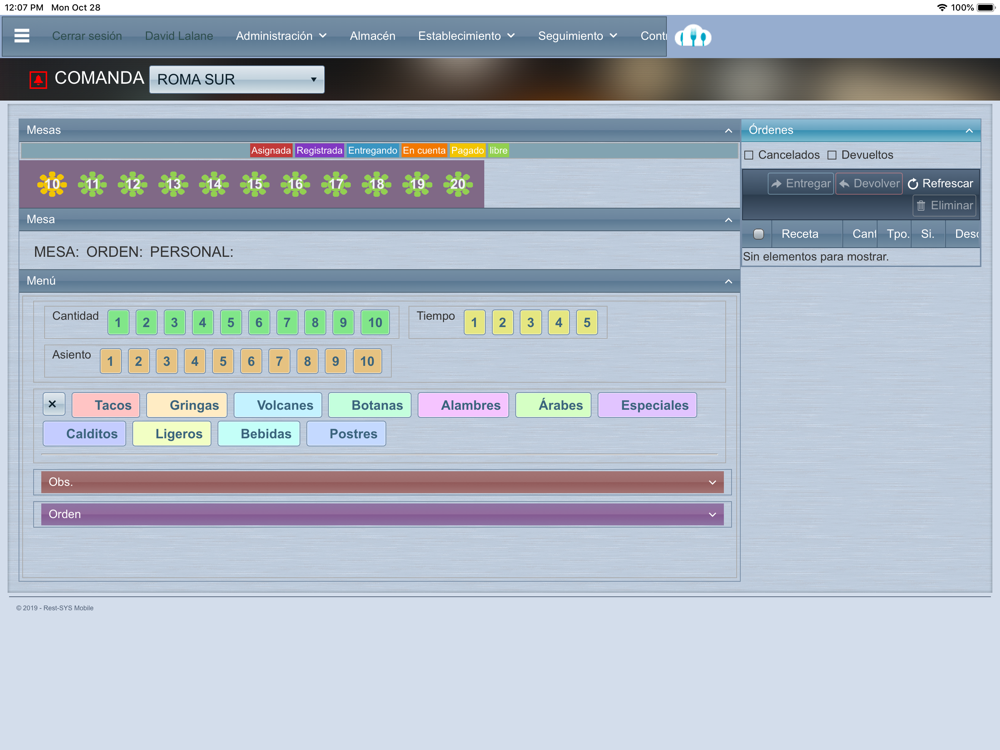Click David Lalane user menu item
Screen dimensions: 1000x750
pyautogui.click(x=179, y=36)
